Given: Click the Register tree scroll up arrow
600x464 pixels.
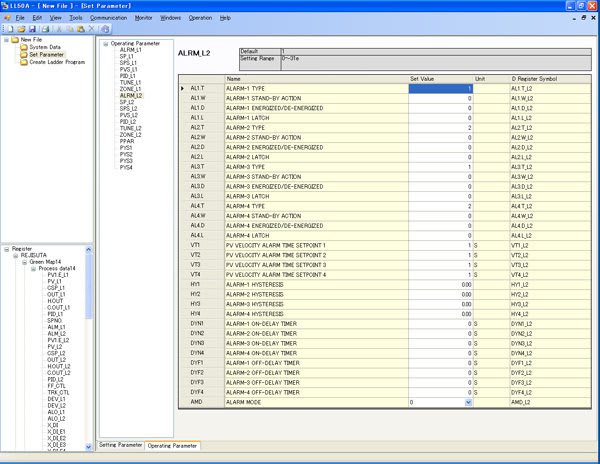Looking at the screenshot, I should (x=89, y=249).
